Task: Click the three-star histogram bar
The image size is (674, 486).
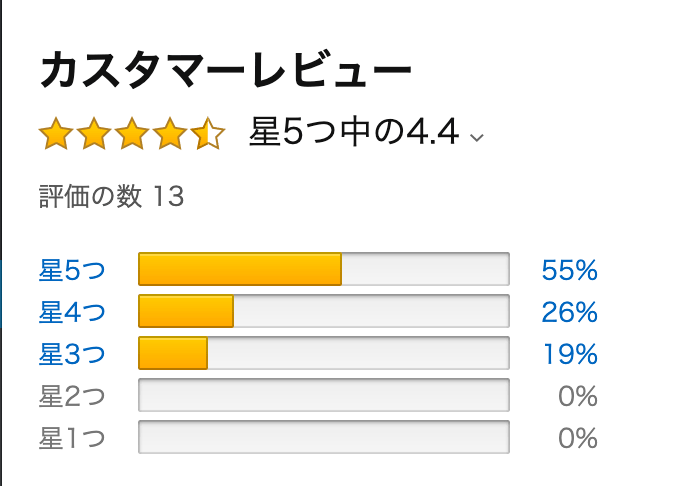Action: pos(324,353)
